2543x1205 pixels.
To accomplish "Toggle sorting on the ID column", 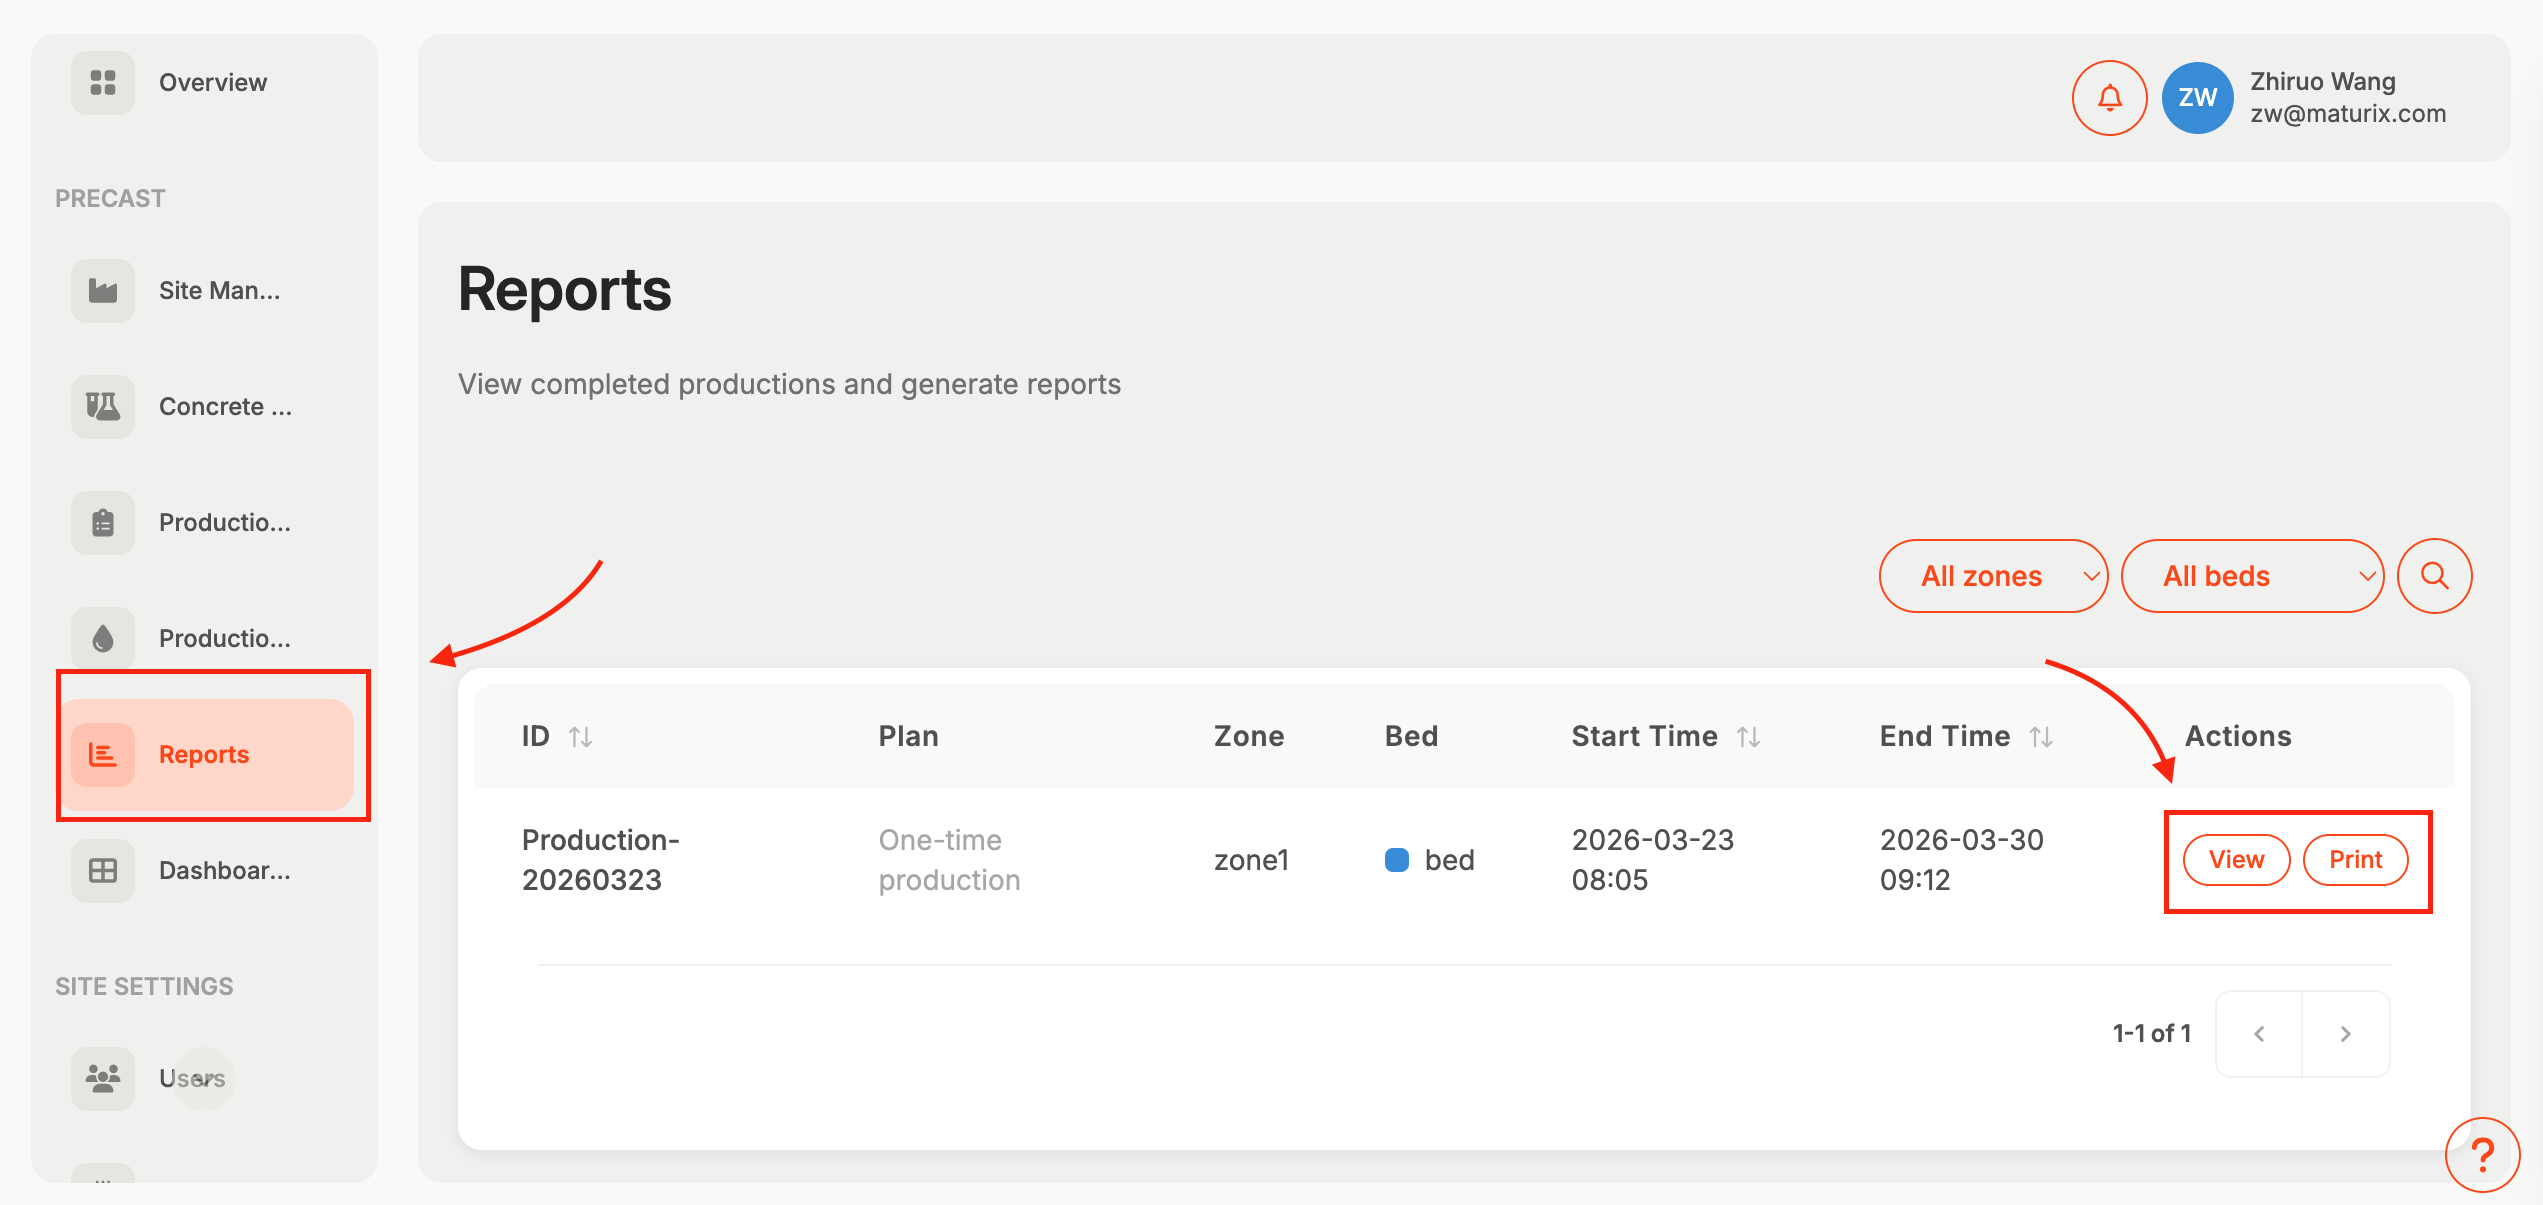I will [x=580, y=736].
